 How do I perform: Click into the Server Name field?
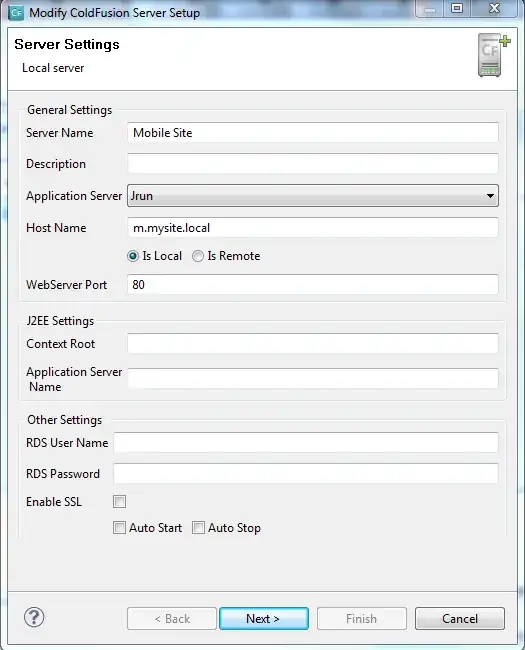(x=313, y=133)
